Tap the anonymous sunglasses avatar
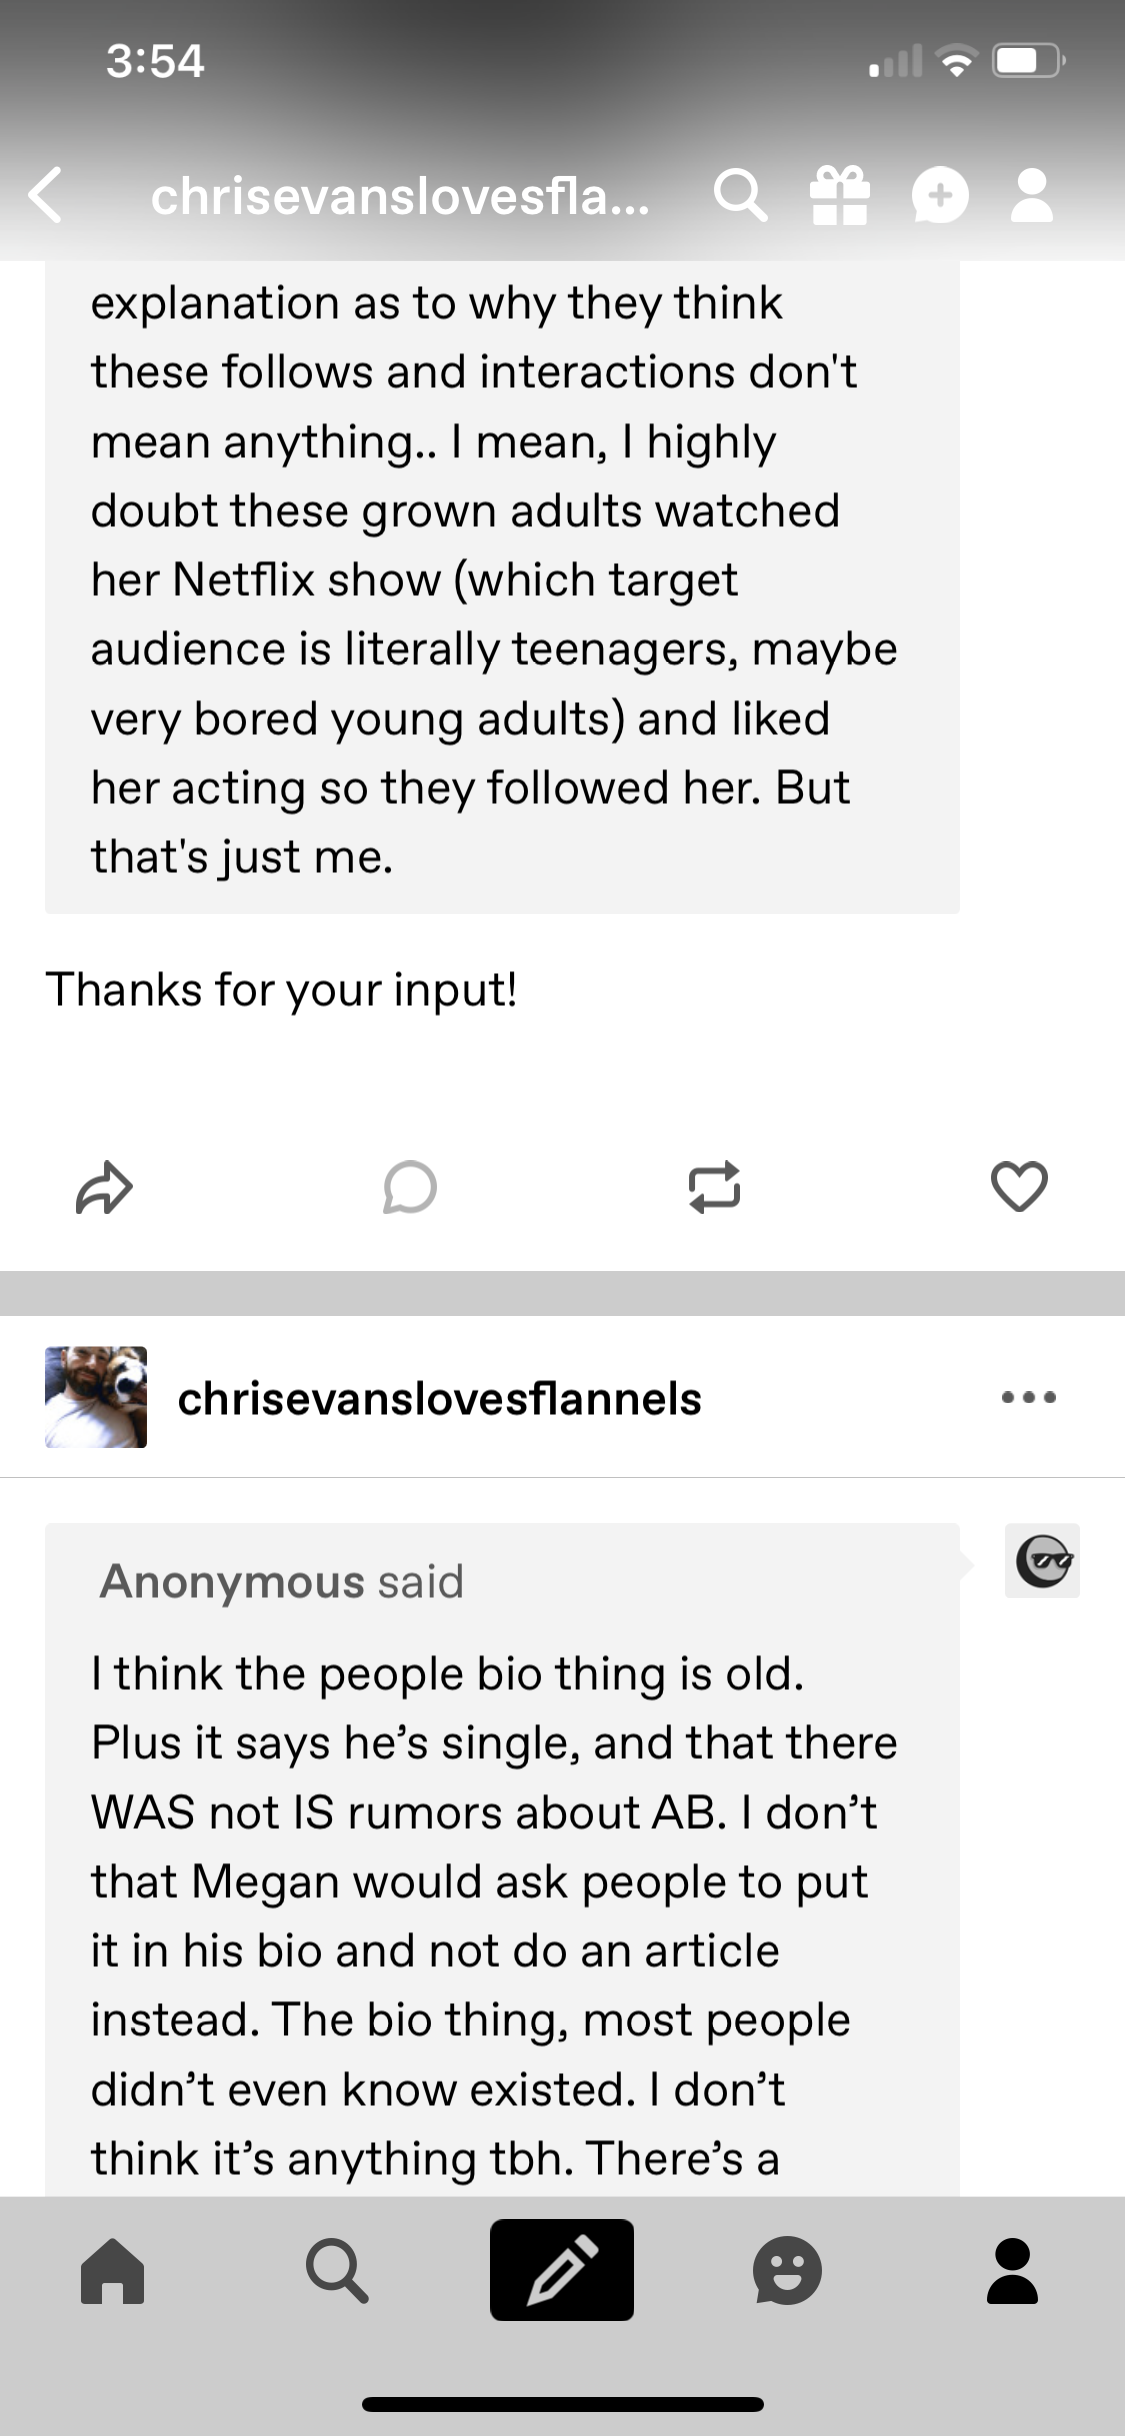This screenshot has width=1125, height=2436. coord(1042,1560)
